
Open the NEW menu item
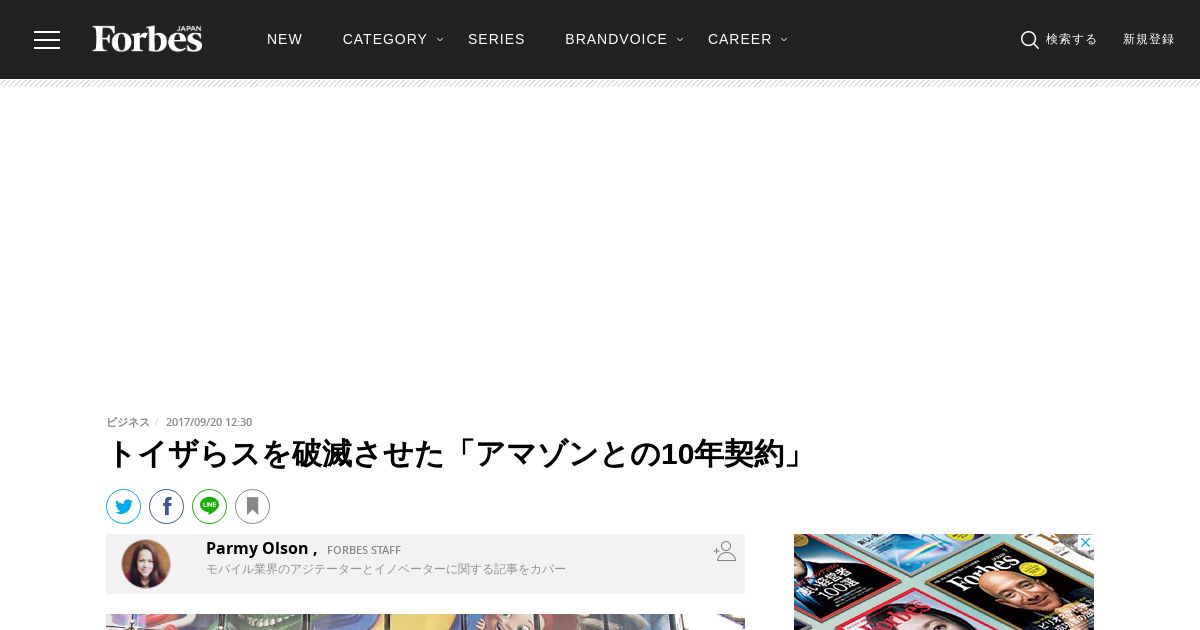[284, 39]
